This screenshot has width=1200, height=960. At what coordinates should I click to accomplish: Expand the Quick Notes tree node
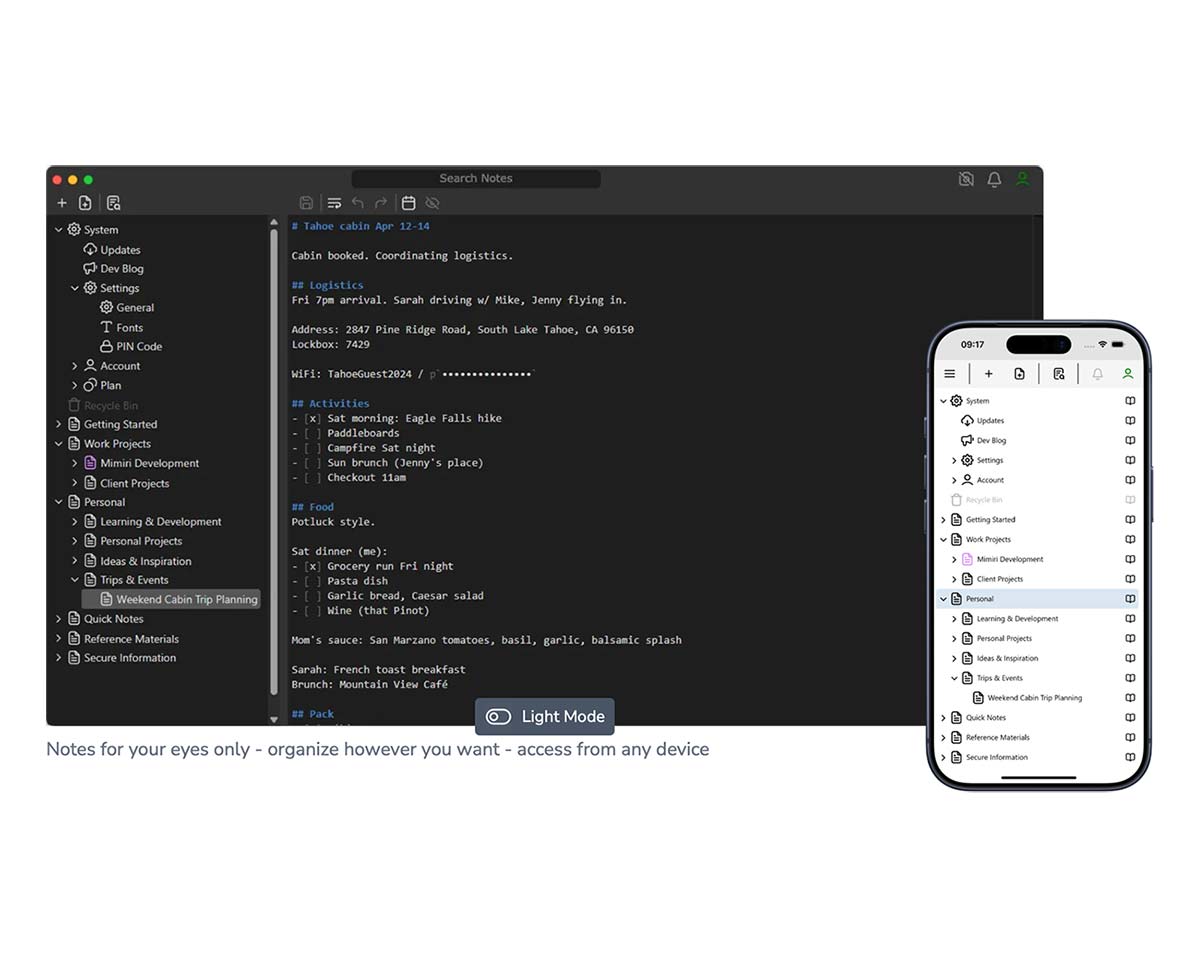pos(58,619)
